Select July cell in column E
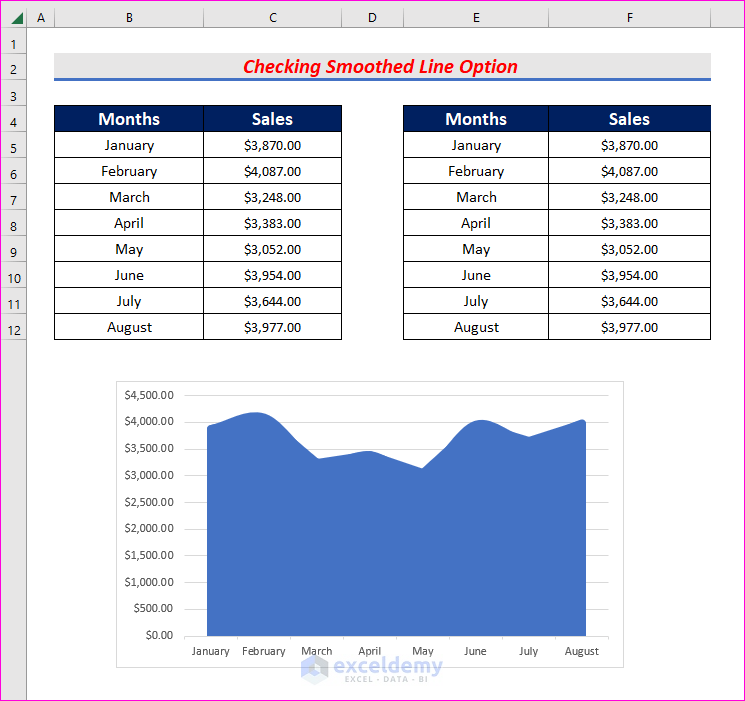This screenshot has height=701, width=745. [x=476, y=301]
